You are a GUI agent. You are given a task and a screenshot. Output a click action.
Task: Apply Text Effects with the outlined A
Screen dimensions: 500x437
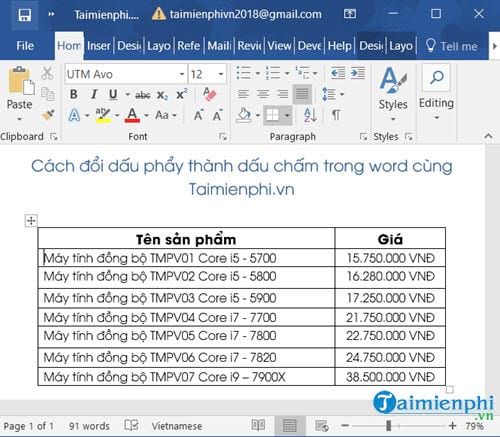[74, 116]
